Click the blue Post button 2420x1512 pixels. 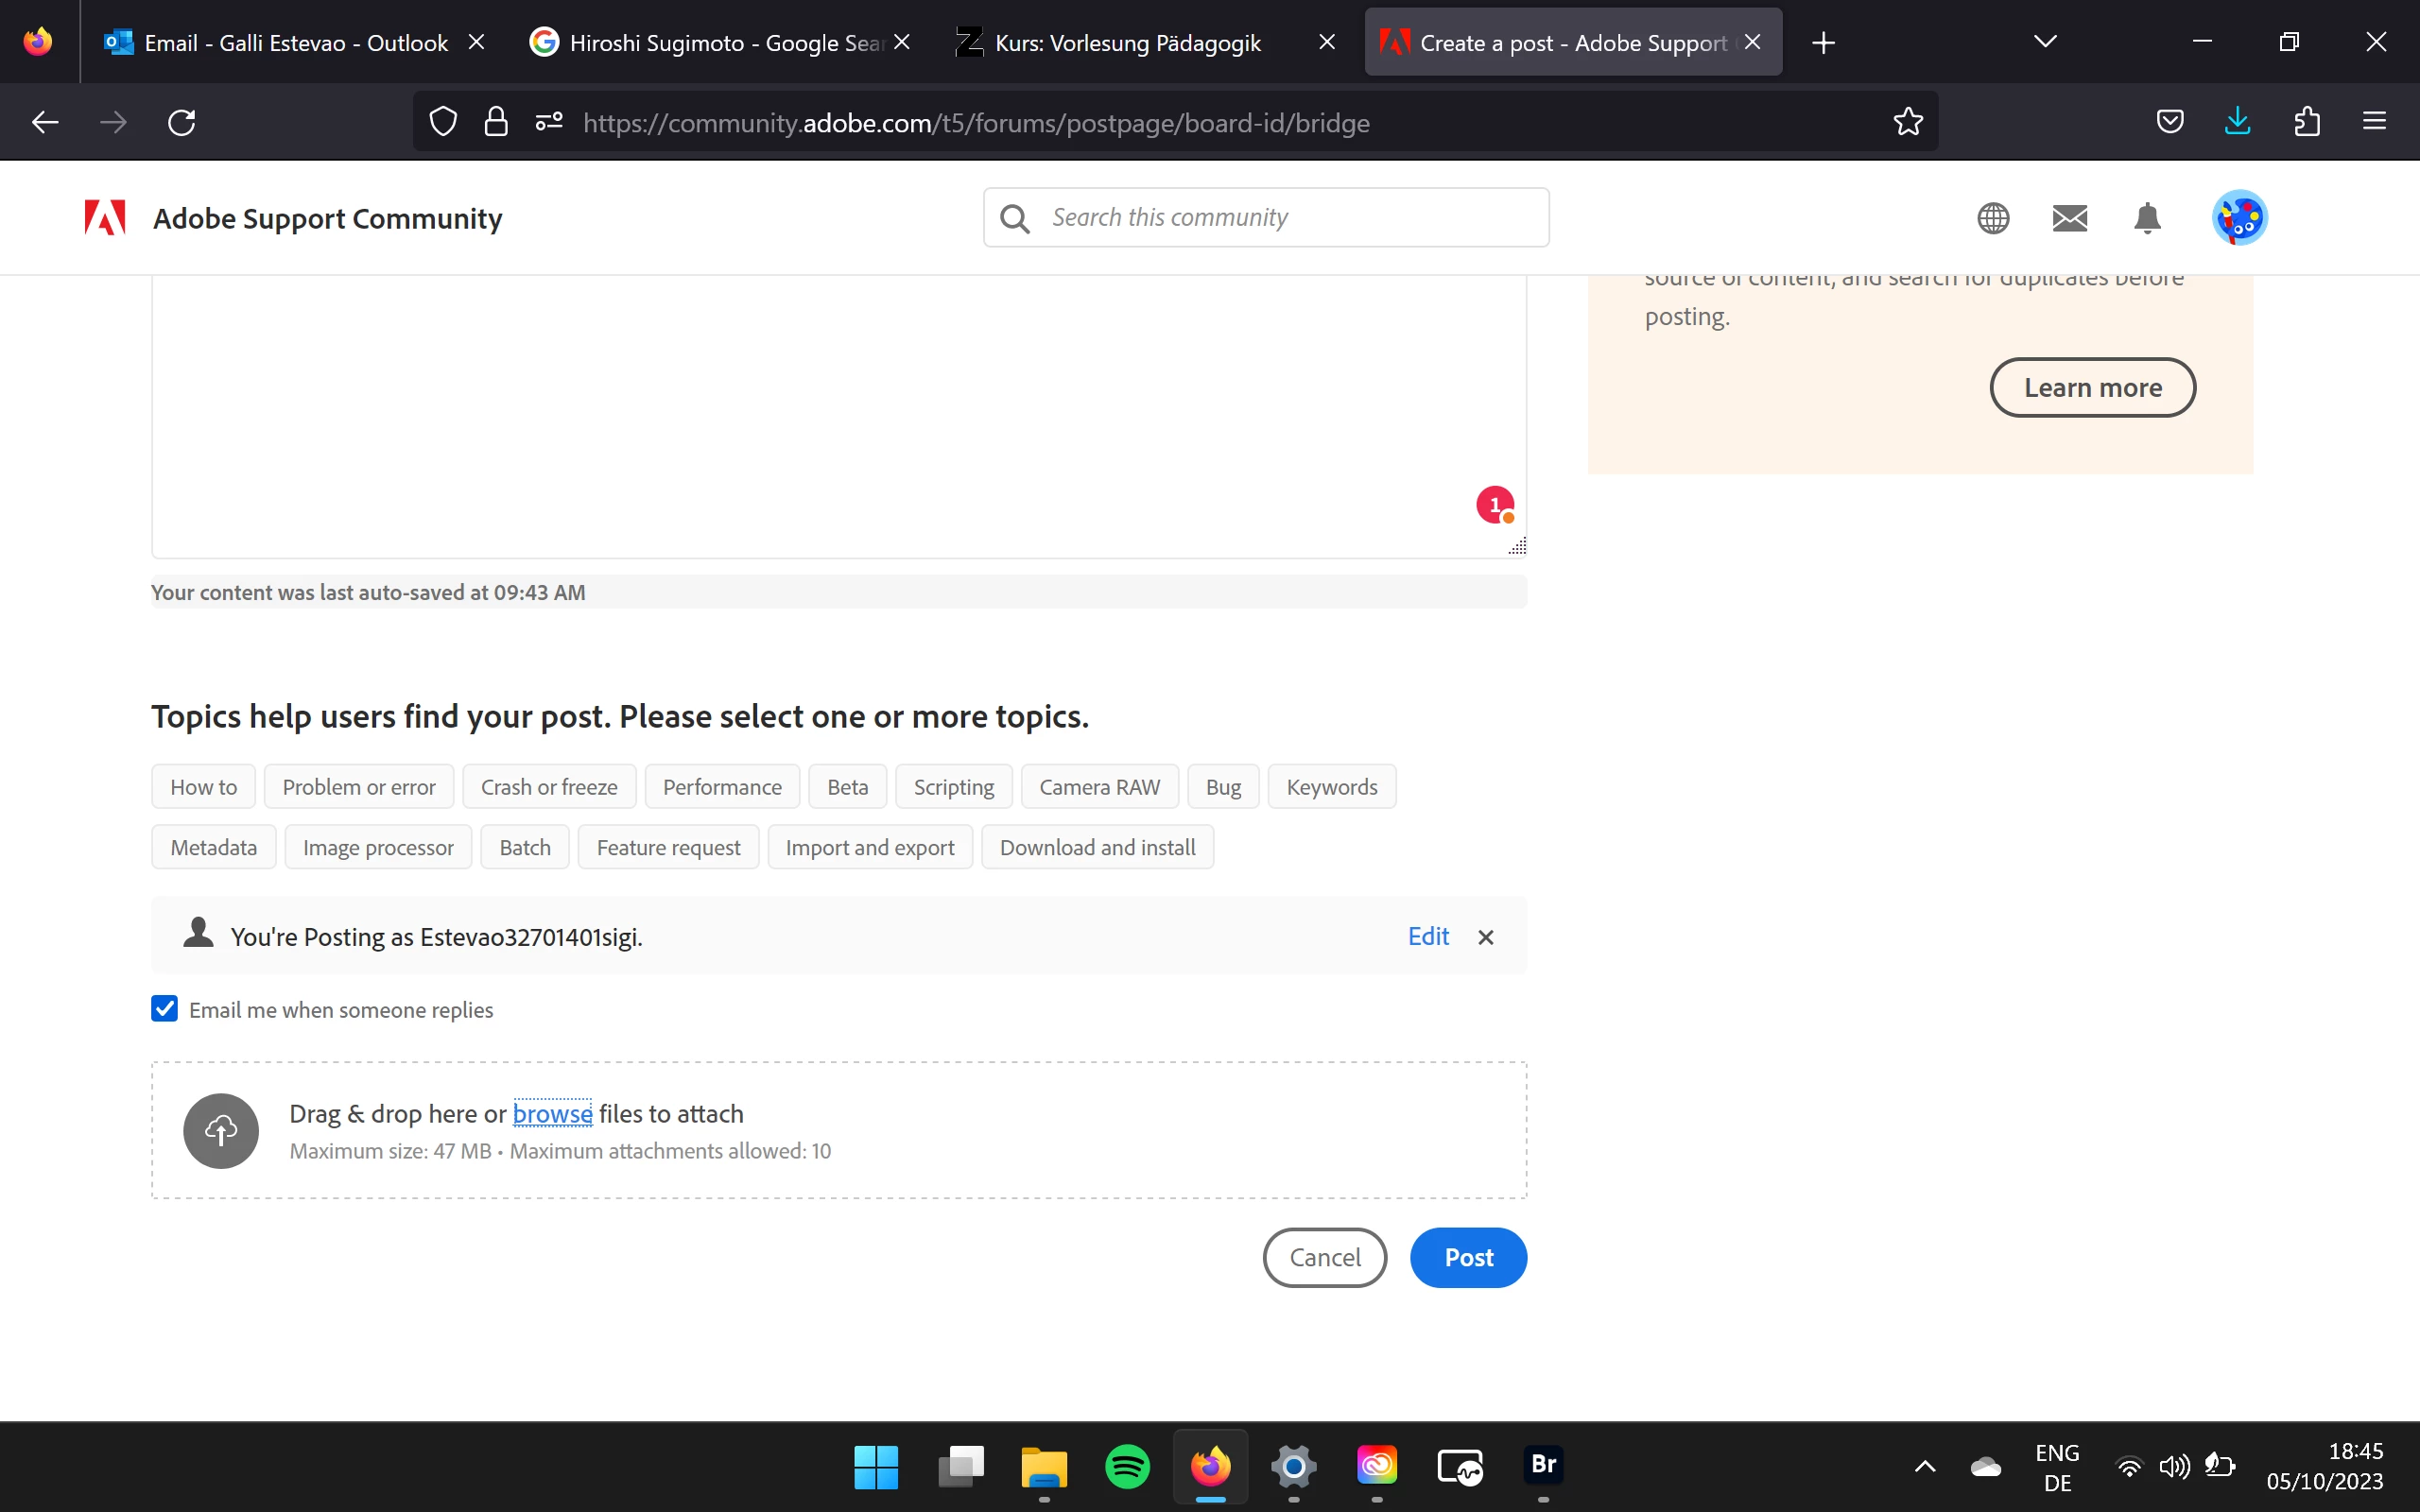tap(1467, 1257)
